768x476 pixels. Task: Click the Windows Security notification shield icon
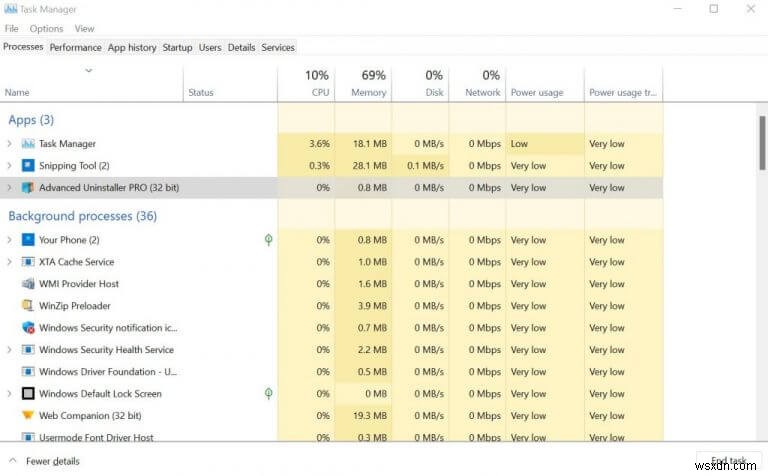tap(28, 328)
